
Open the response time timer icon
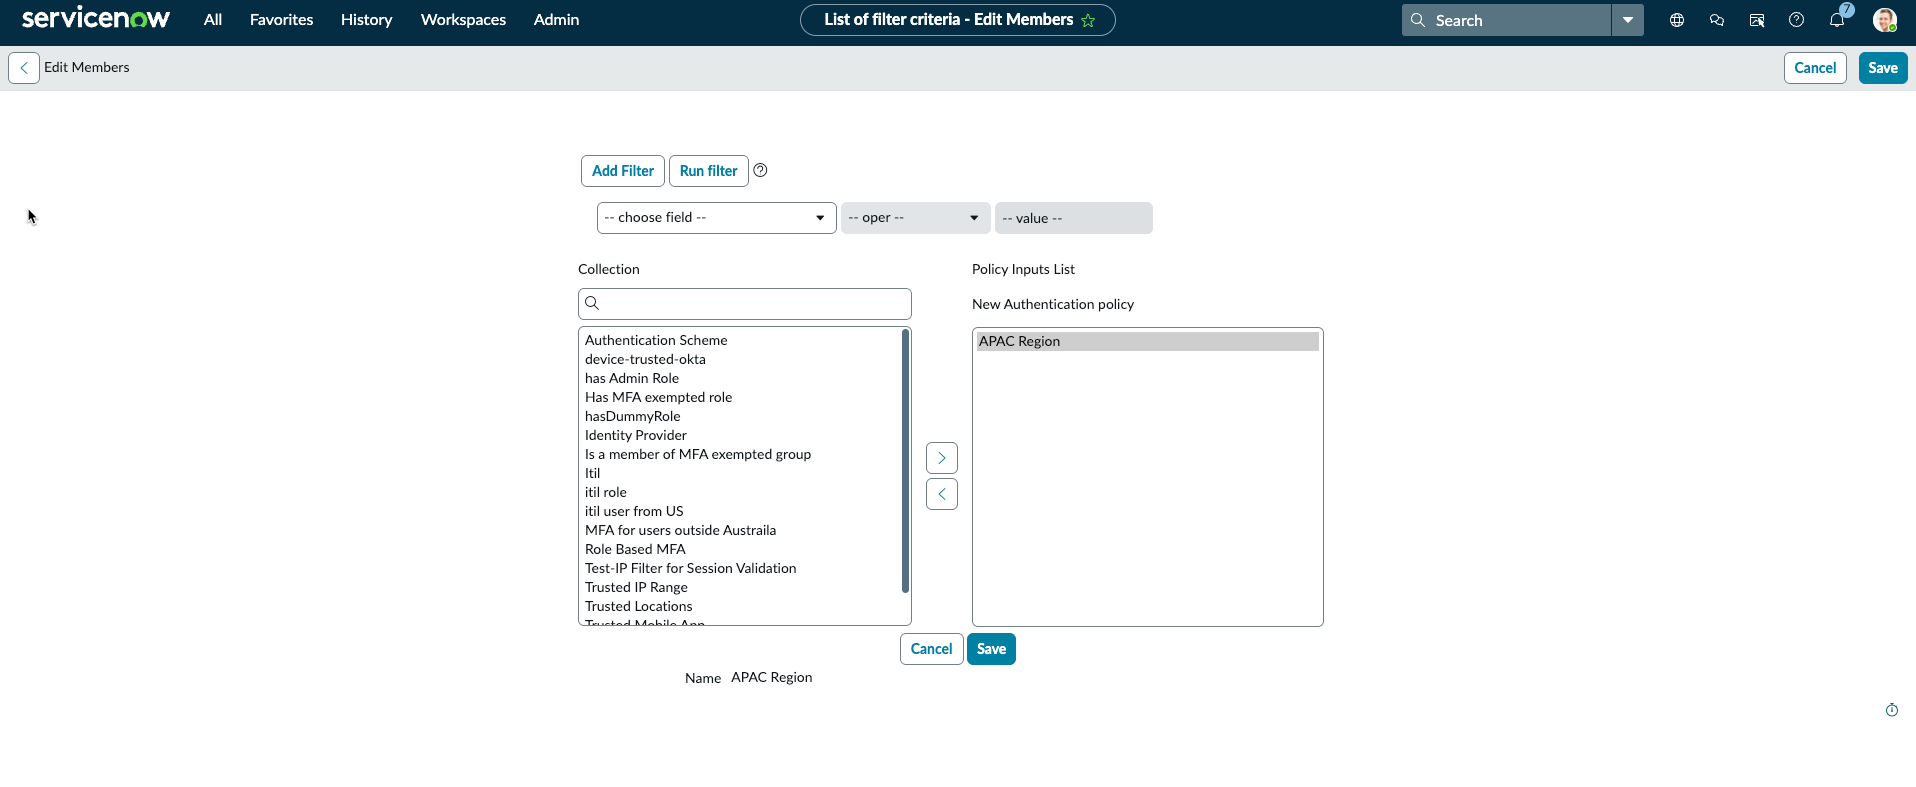(1892, 710)
